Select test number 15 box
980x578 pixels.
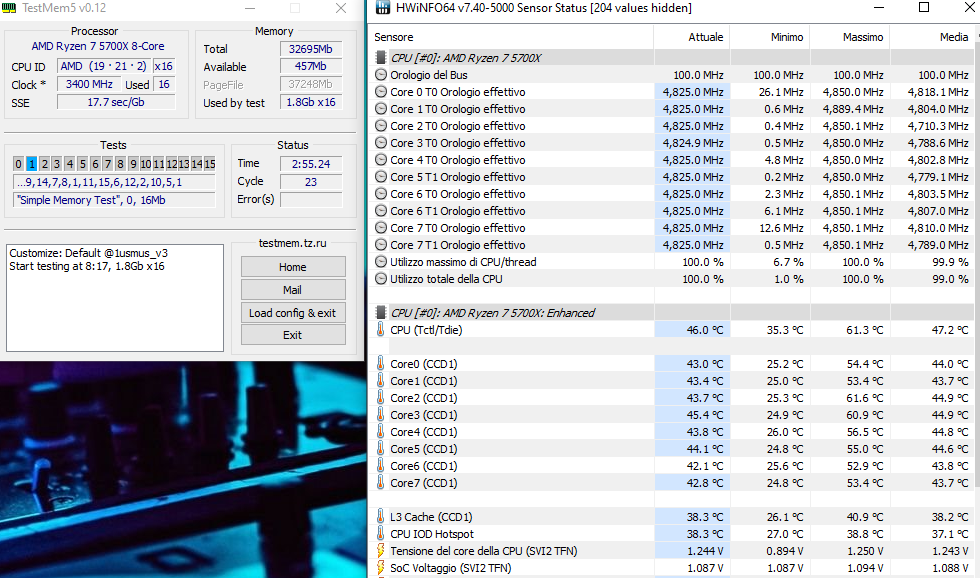[x=209, y=164]
